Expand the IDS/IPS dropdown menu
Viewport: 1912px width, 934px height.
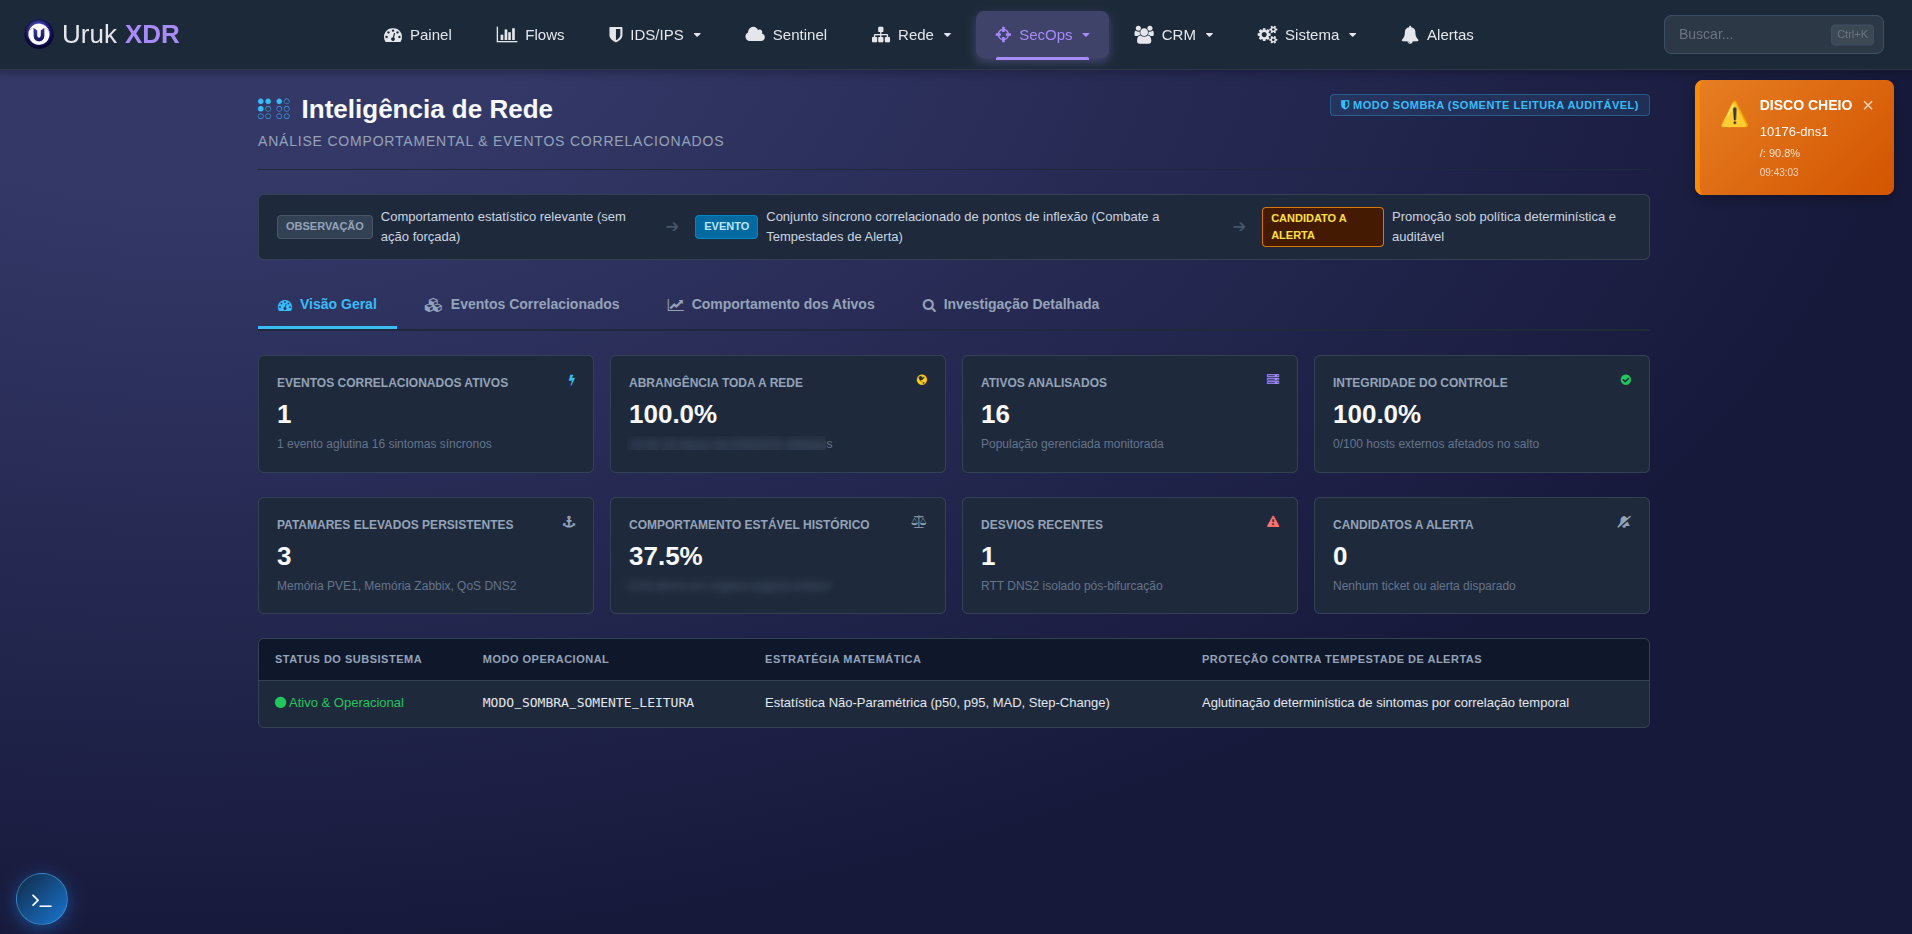click(x=655, y=35)
